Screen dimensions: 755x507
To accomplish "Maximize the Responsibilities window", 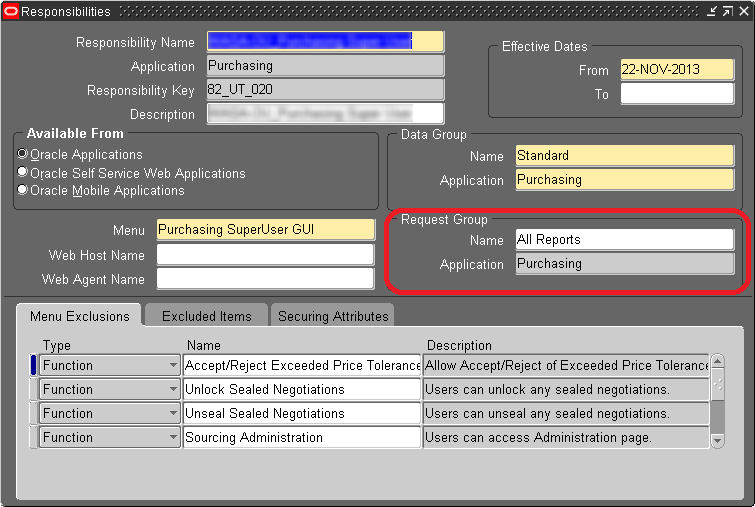I will click(728, 11).
